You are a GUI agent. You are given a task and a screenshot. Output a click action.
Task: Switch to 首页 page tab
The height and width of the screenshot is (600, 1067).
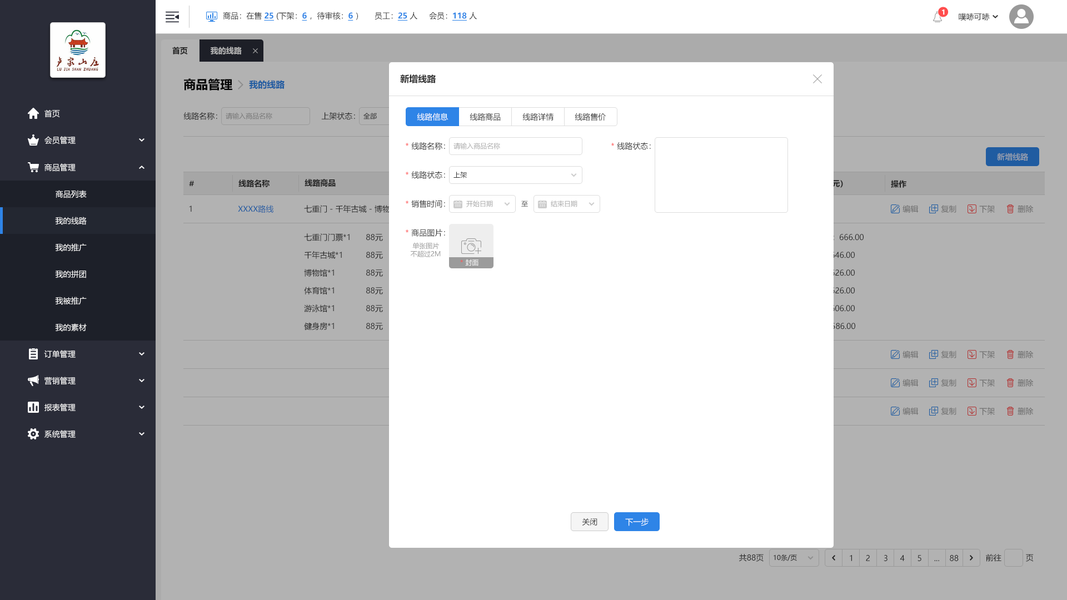[180, 50]
